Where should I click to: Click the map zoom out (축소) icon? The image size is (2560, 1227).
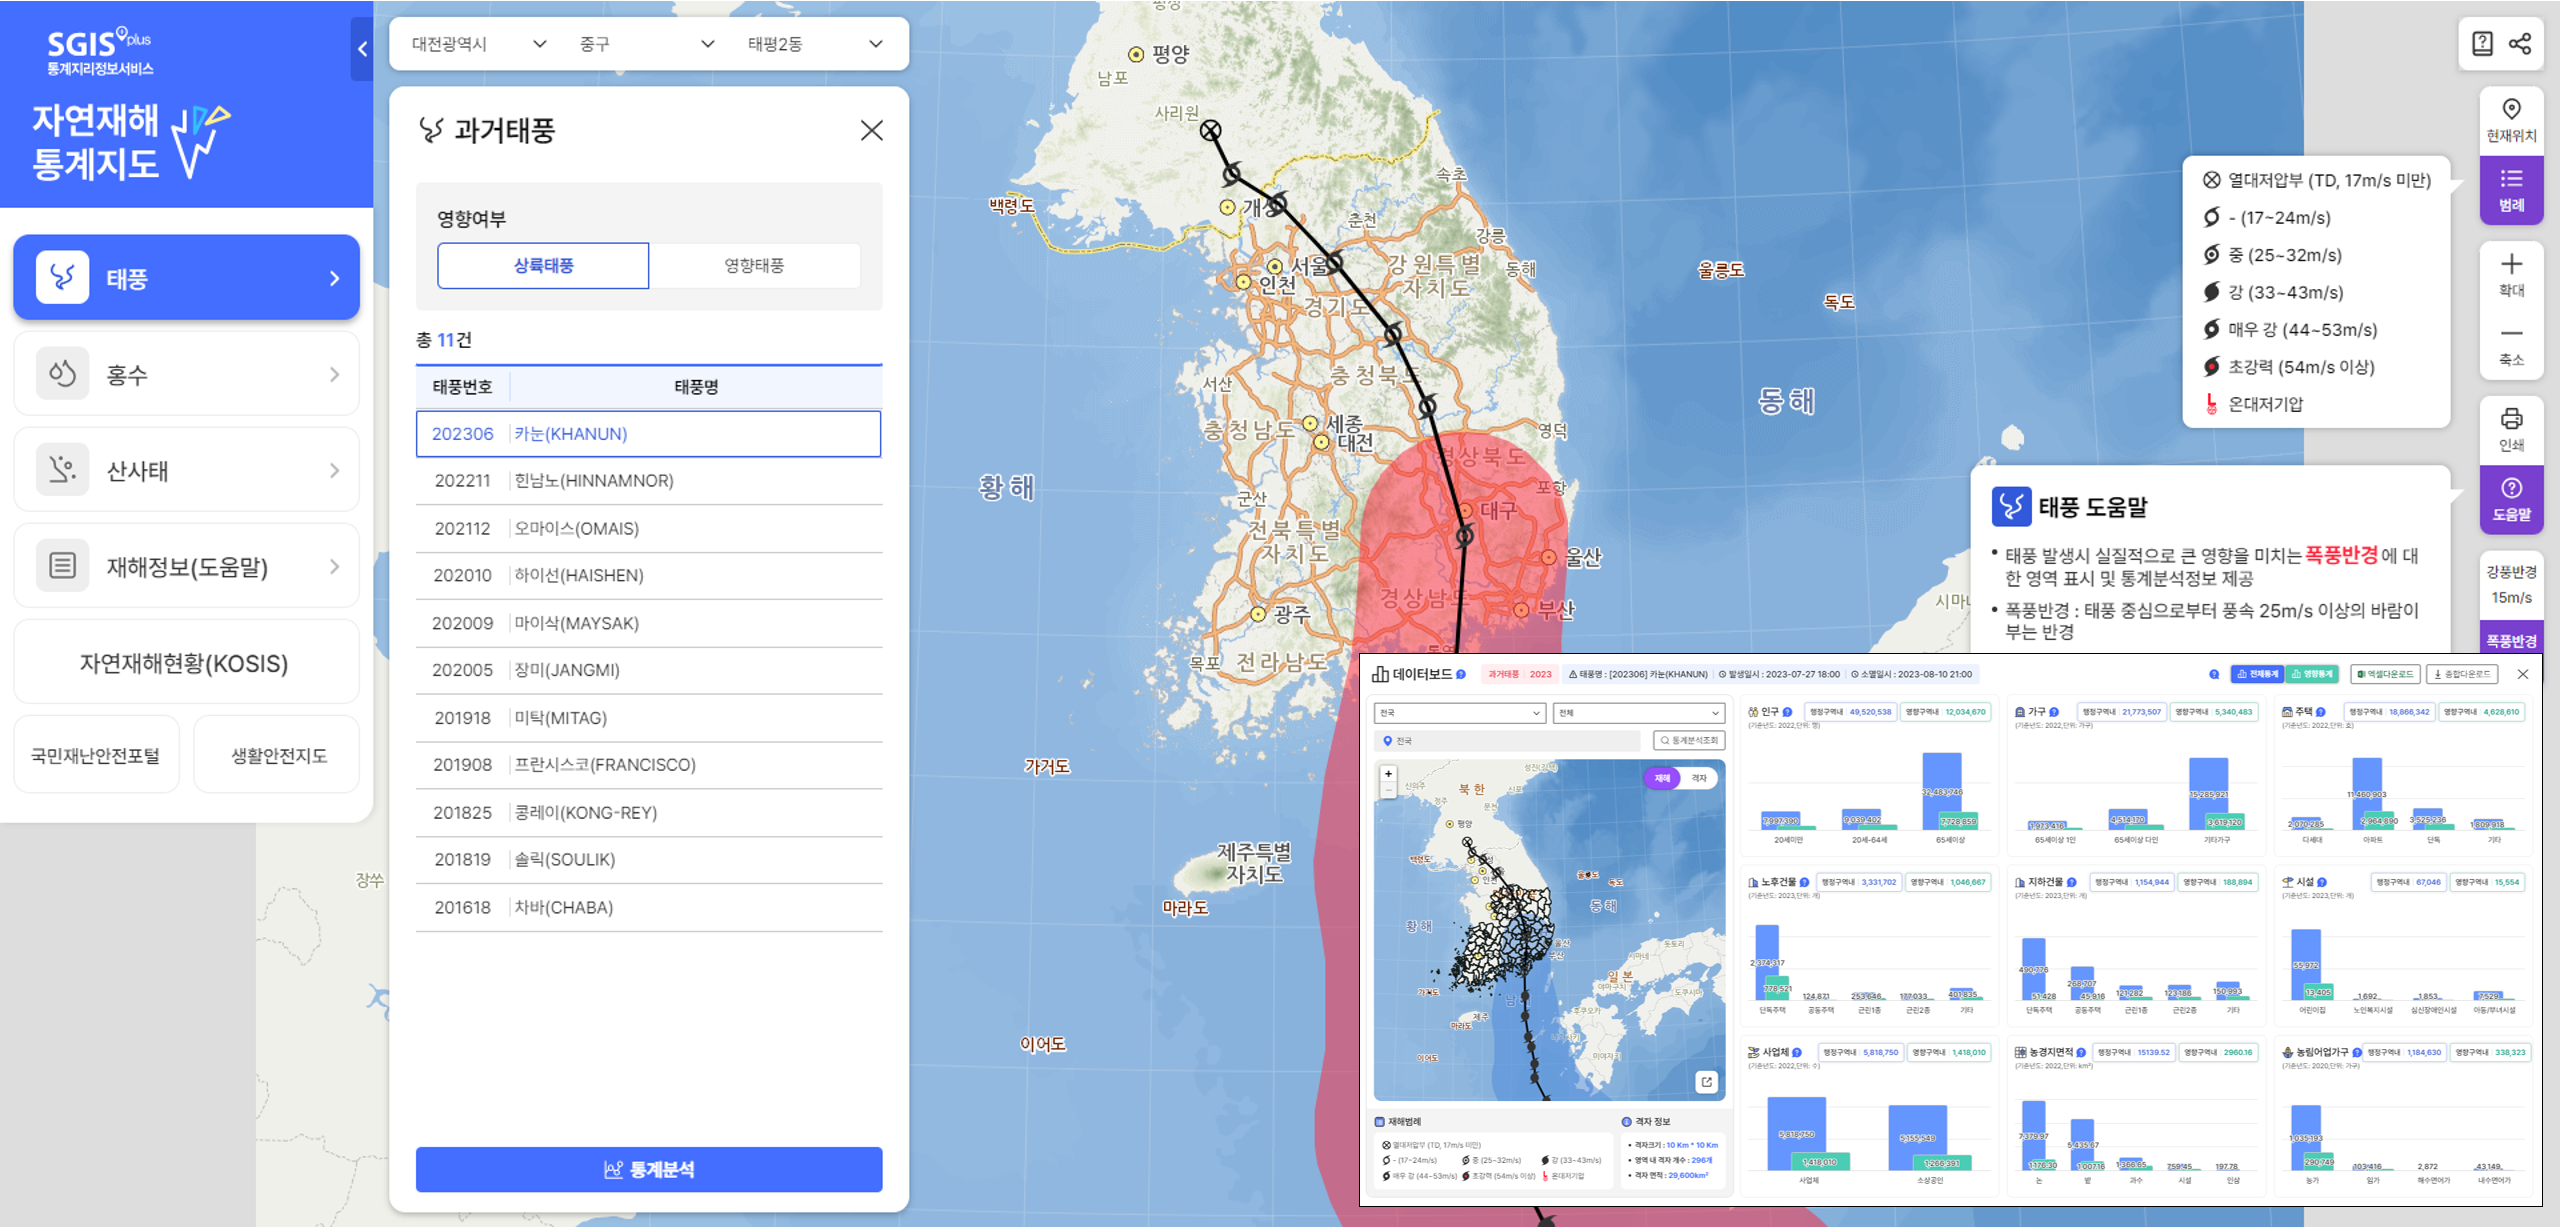point(2511,334)
